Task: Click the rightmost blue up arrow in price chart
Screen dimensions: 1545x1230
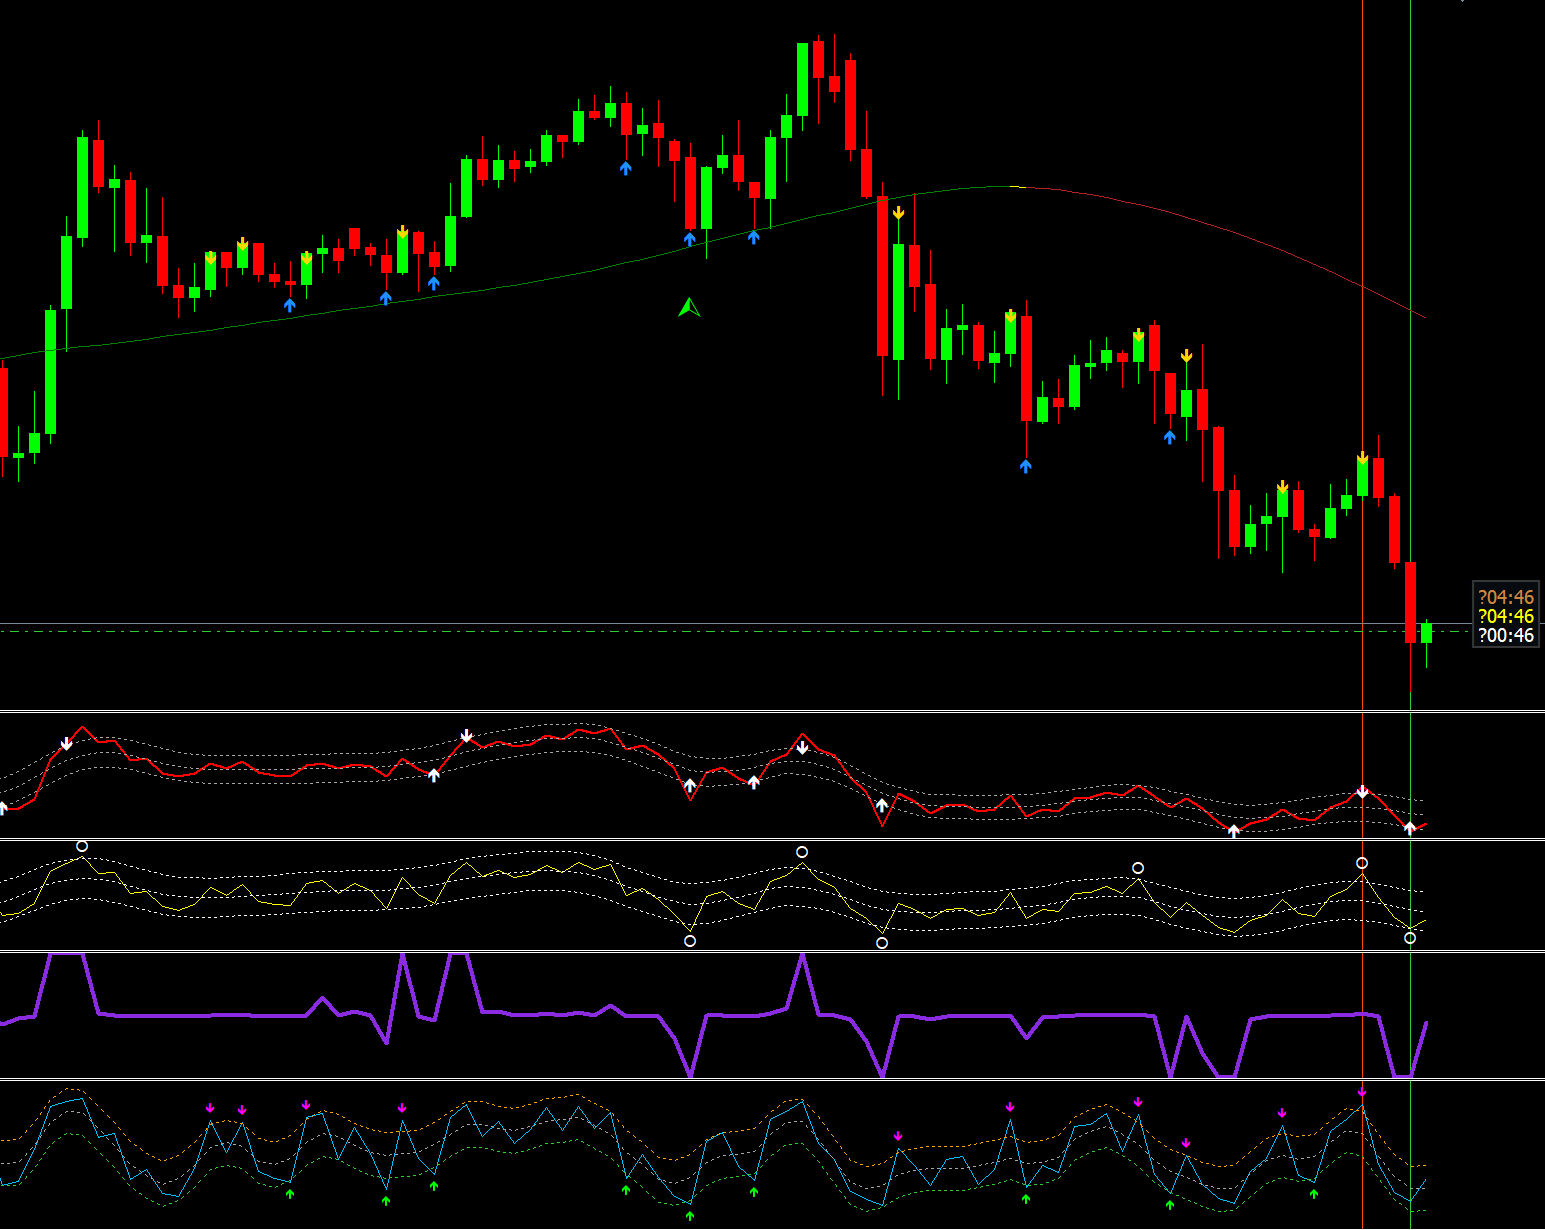Action: point(1170,437)
